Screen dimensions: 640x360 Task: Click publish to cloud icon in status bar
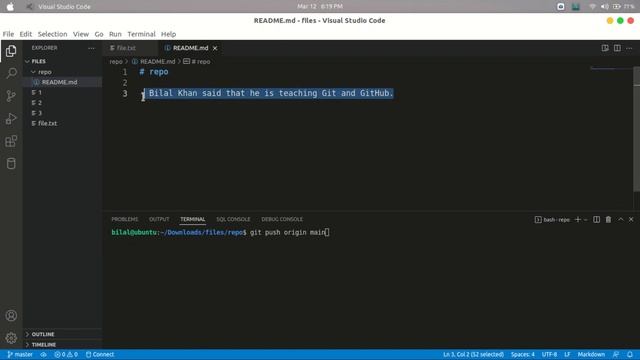[x=43, y=354]
